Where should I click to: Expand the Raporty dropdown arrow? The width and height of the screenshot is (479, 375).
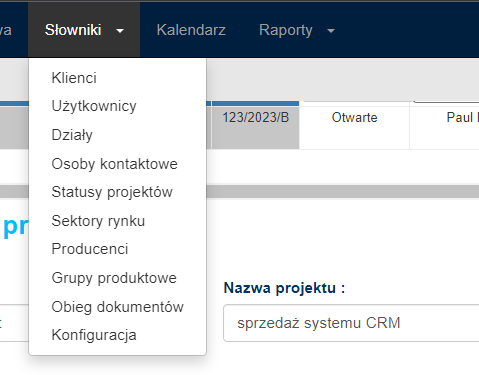pos(331,31)
